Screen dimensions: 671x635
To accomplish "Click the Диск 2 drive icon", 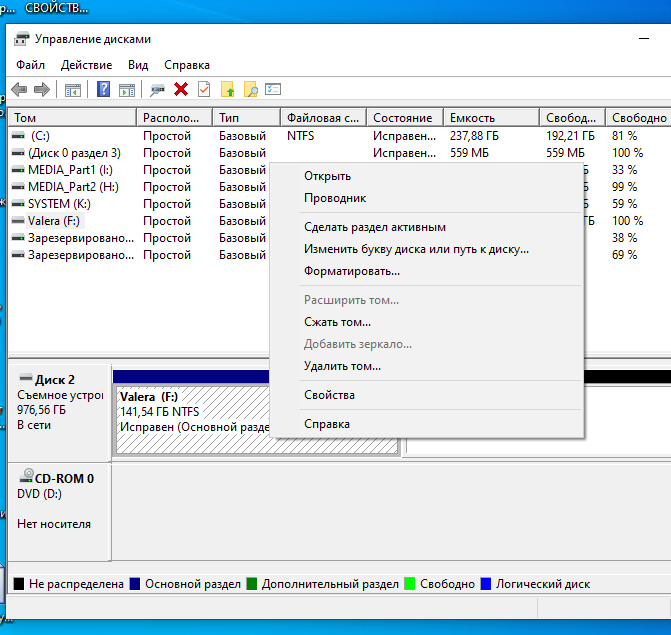I will (x=26, y=378).
